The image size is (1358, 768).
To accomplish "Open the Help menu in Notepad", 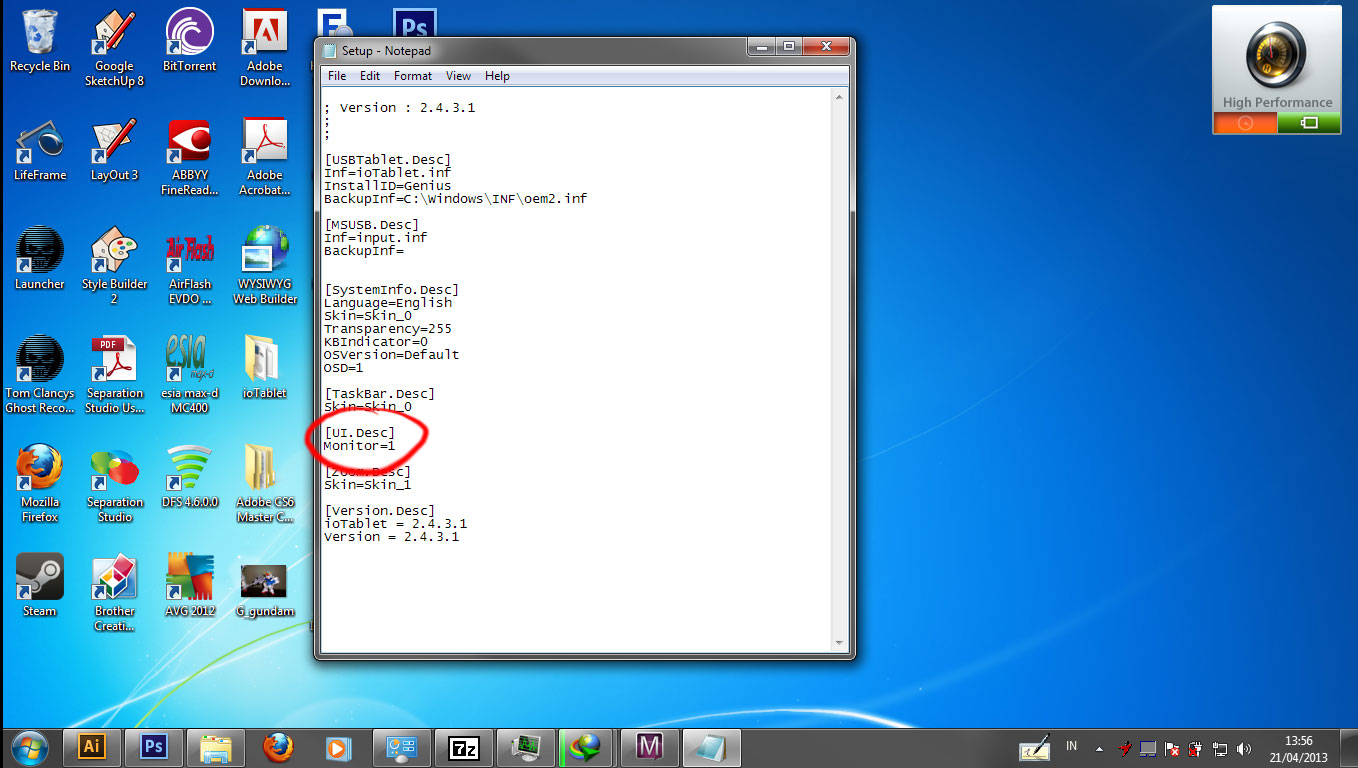I will [497, 76].
